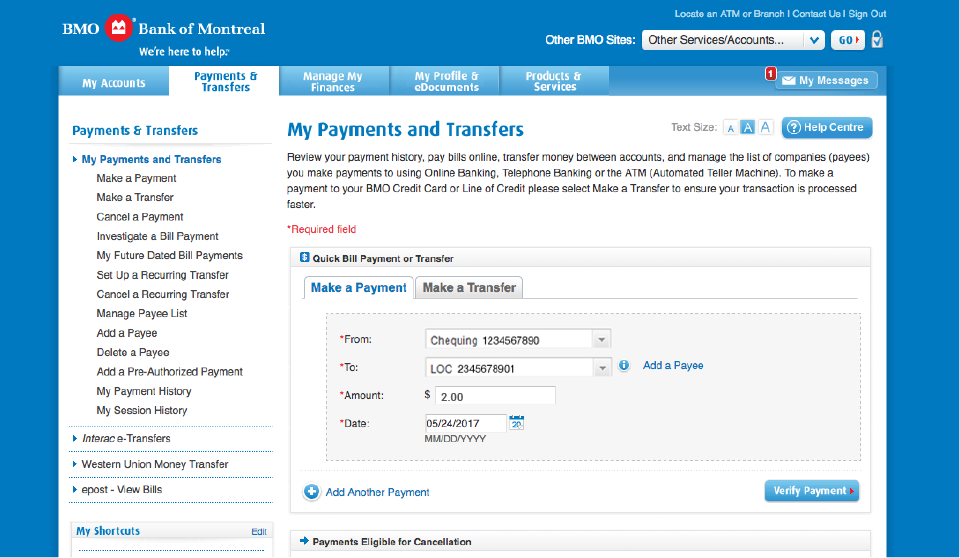Click the GO button
Viewport: 960px width, 558px height.
point(848,40)
